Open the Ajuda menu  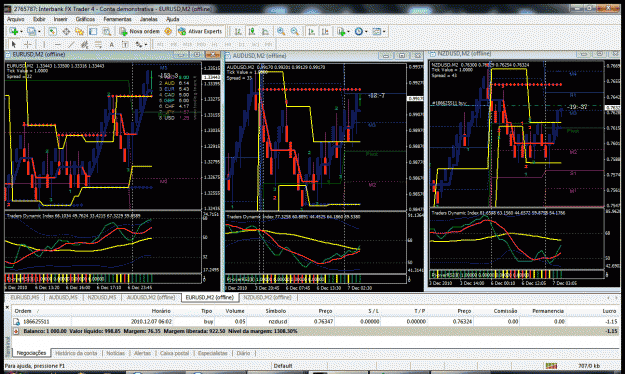tap(173, 19)
